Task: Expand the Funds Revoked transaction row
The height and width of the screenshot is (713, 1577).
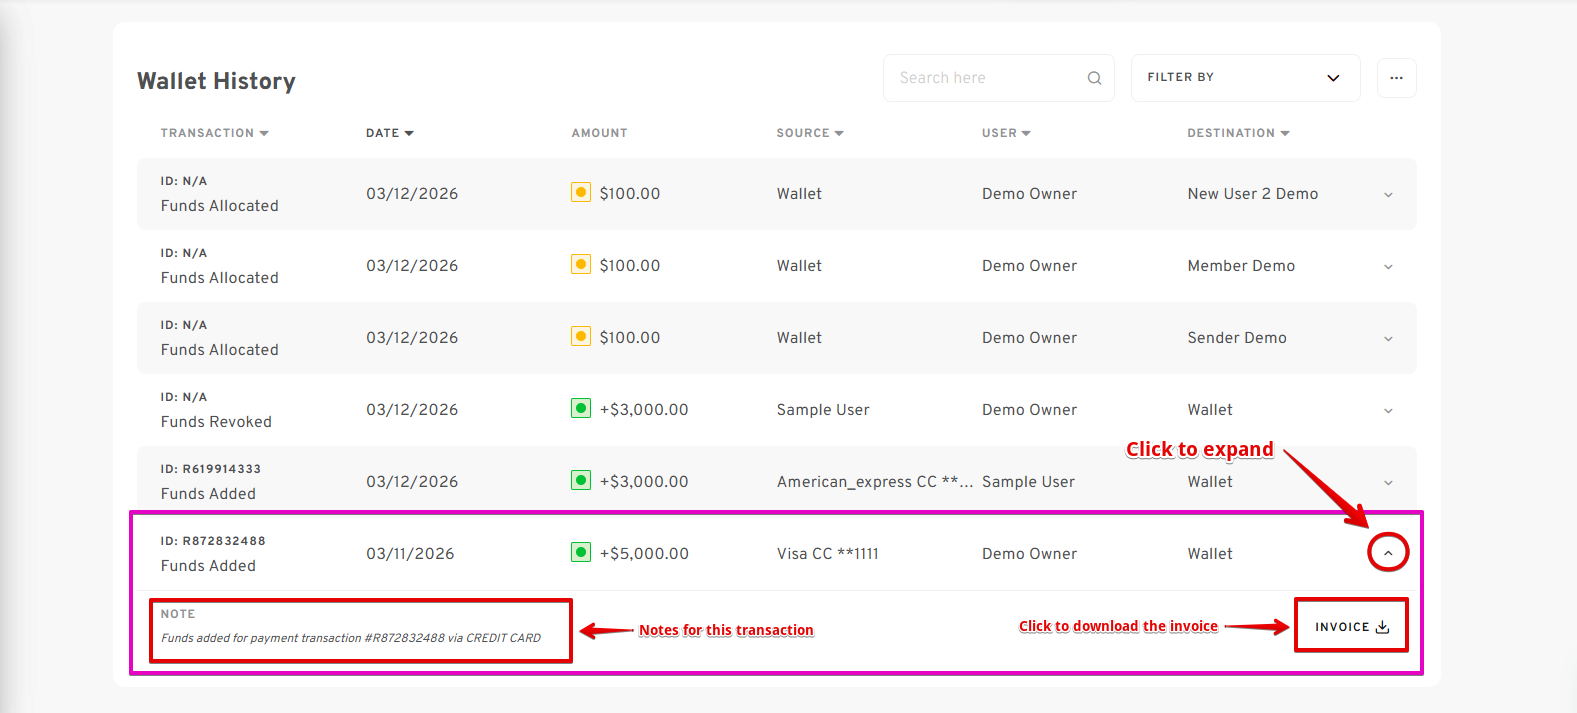Action: click(1388, 411)
